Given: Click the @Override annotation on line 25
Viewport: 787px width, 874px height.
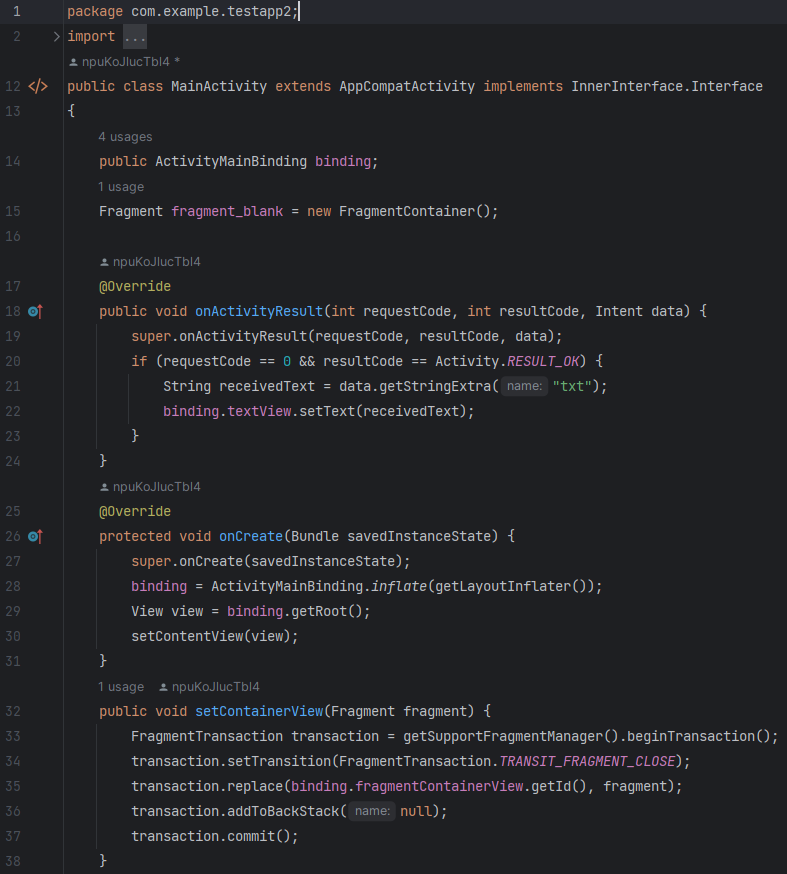Looking at the screenshot, I should pyautogui.click(x=135, y=512).
